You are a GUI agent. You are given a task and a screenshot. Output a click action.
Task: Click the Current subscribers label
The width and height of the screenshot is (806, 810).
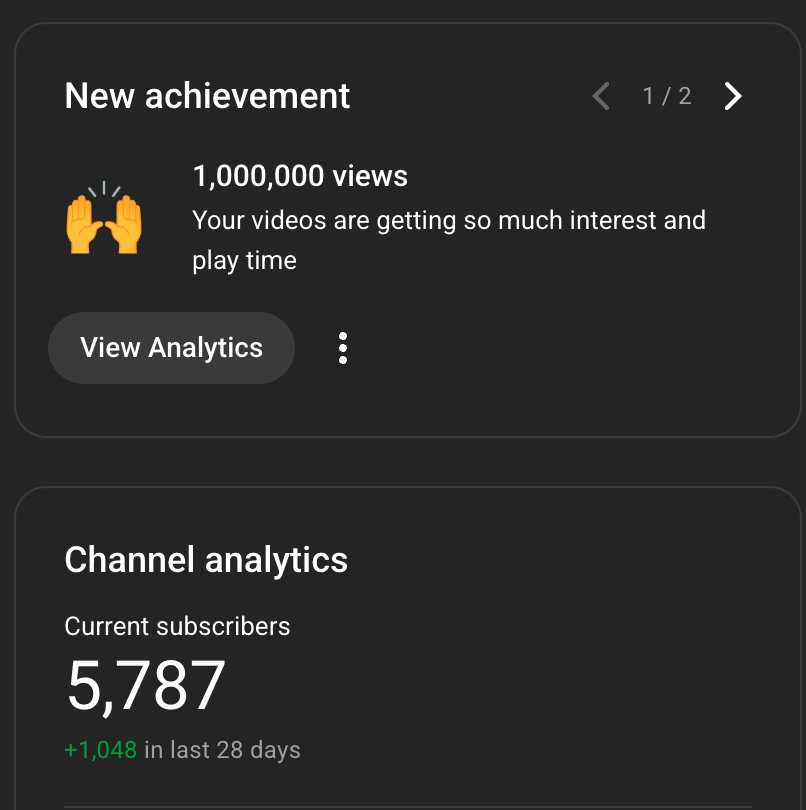177,627
